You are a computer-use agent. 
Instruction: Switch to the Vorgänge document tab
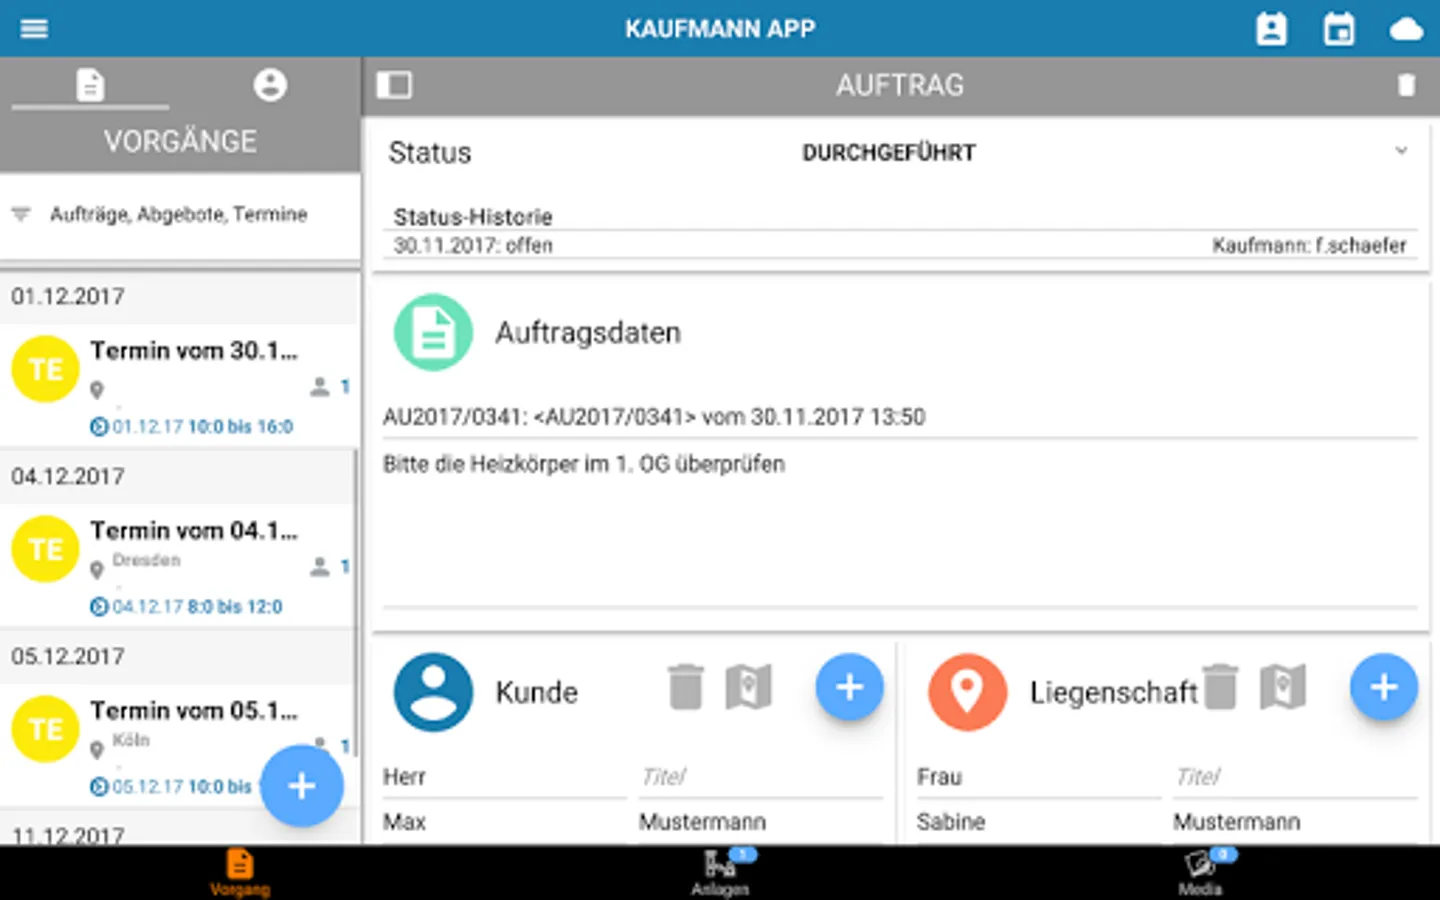tap(90, 85)
